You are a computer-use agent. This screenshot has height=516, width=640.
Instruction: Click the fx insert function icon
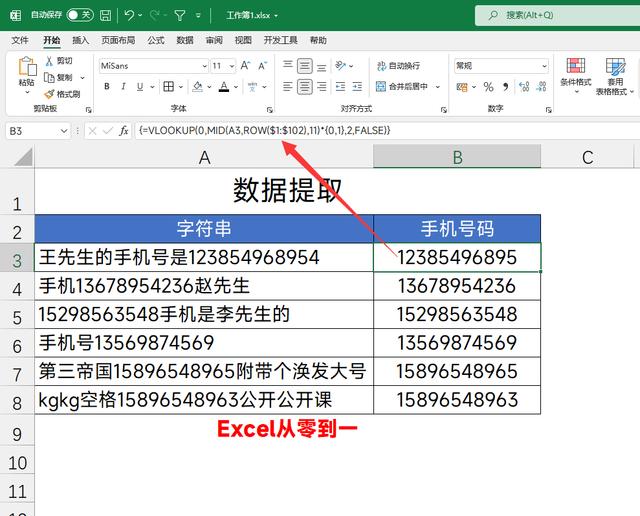click(124, 131)
